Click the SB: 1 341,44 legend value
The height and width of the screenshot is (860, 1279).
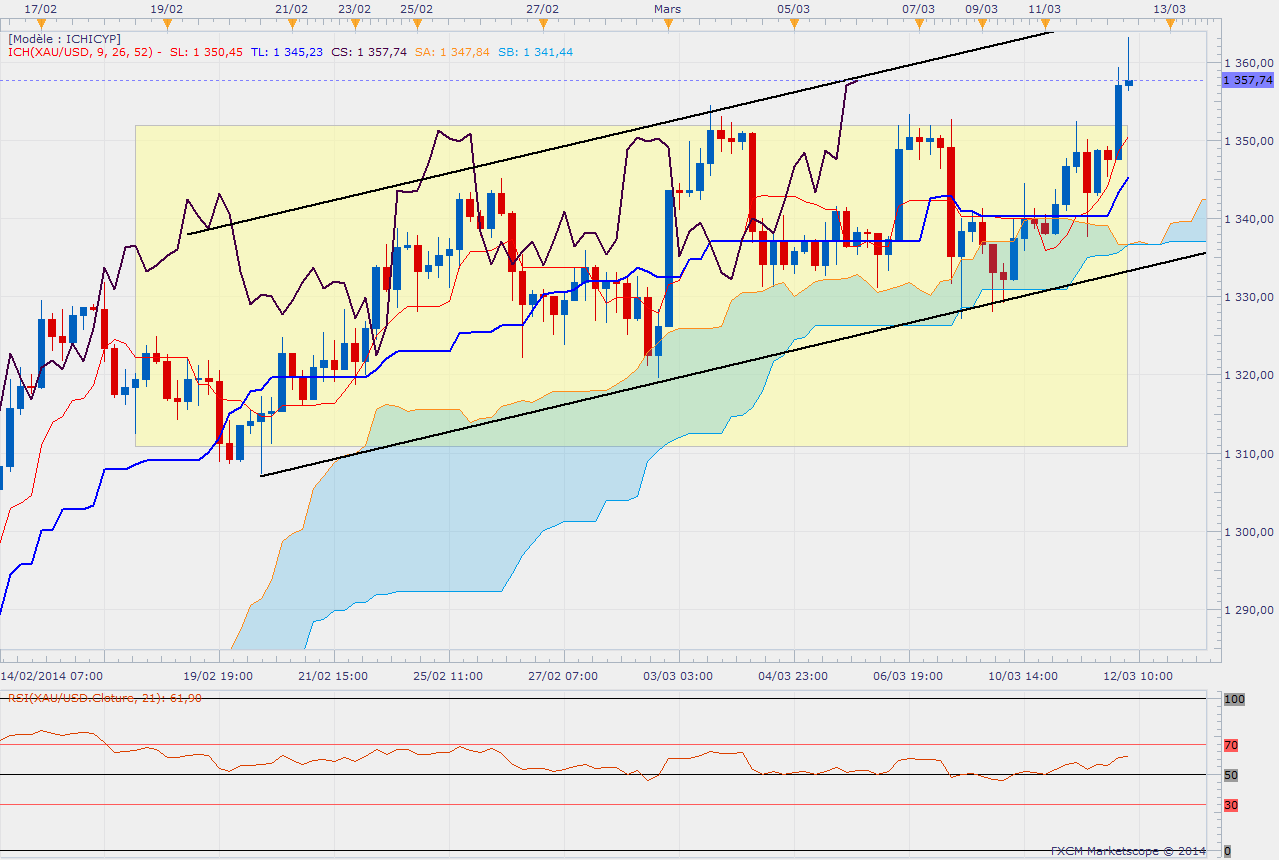click(535, 52)
